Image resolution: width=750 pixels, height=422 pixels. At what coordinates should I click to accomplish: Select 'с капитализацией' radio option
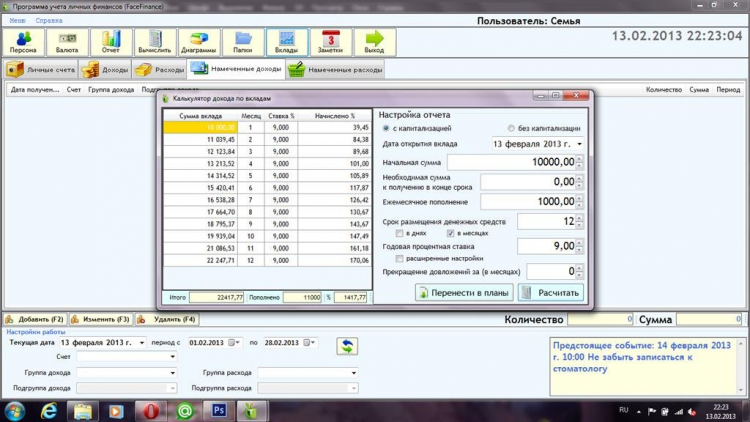[386, 128]
